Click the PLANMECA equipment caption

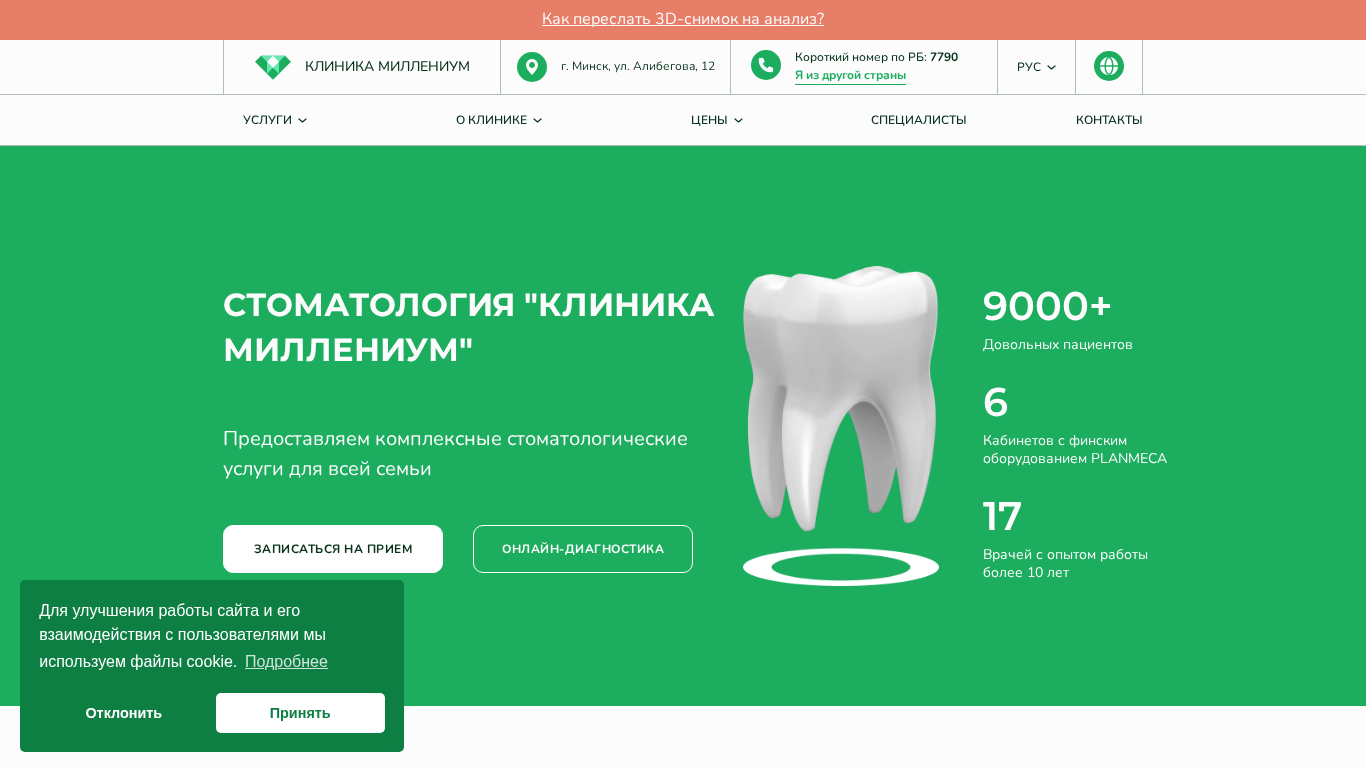(1075, 450)
